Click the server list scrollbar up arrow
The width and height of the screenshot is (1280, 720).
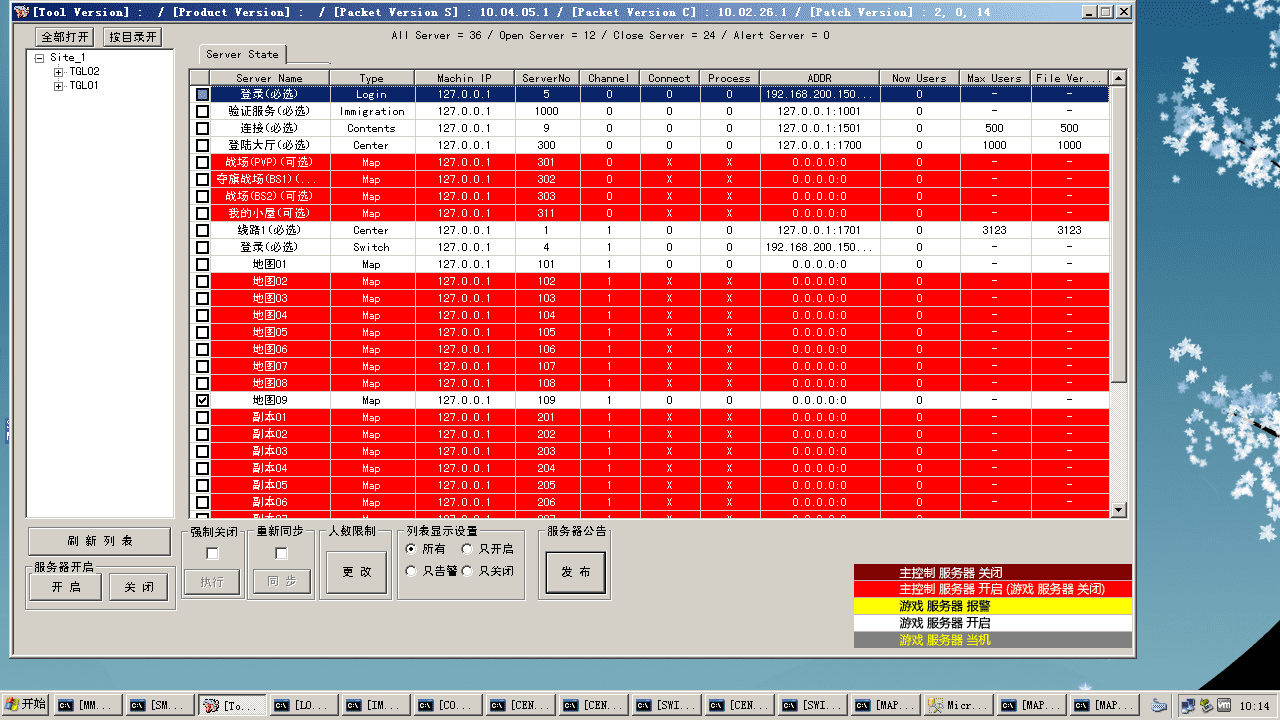coord(1119,78)
